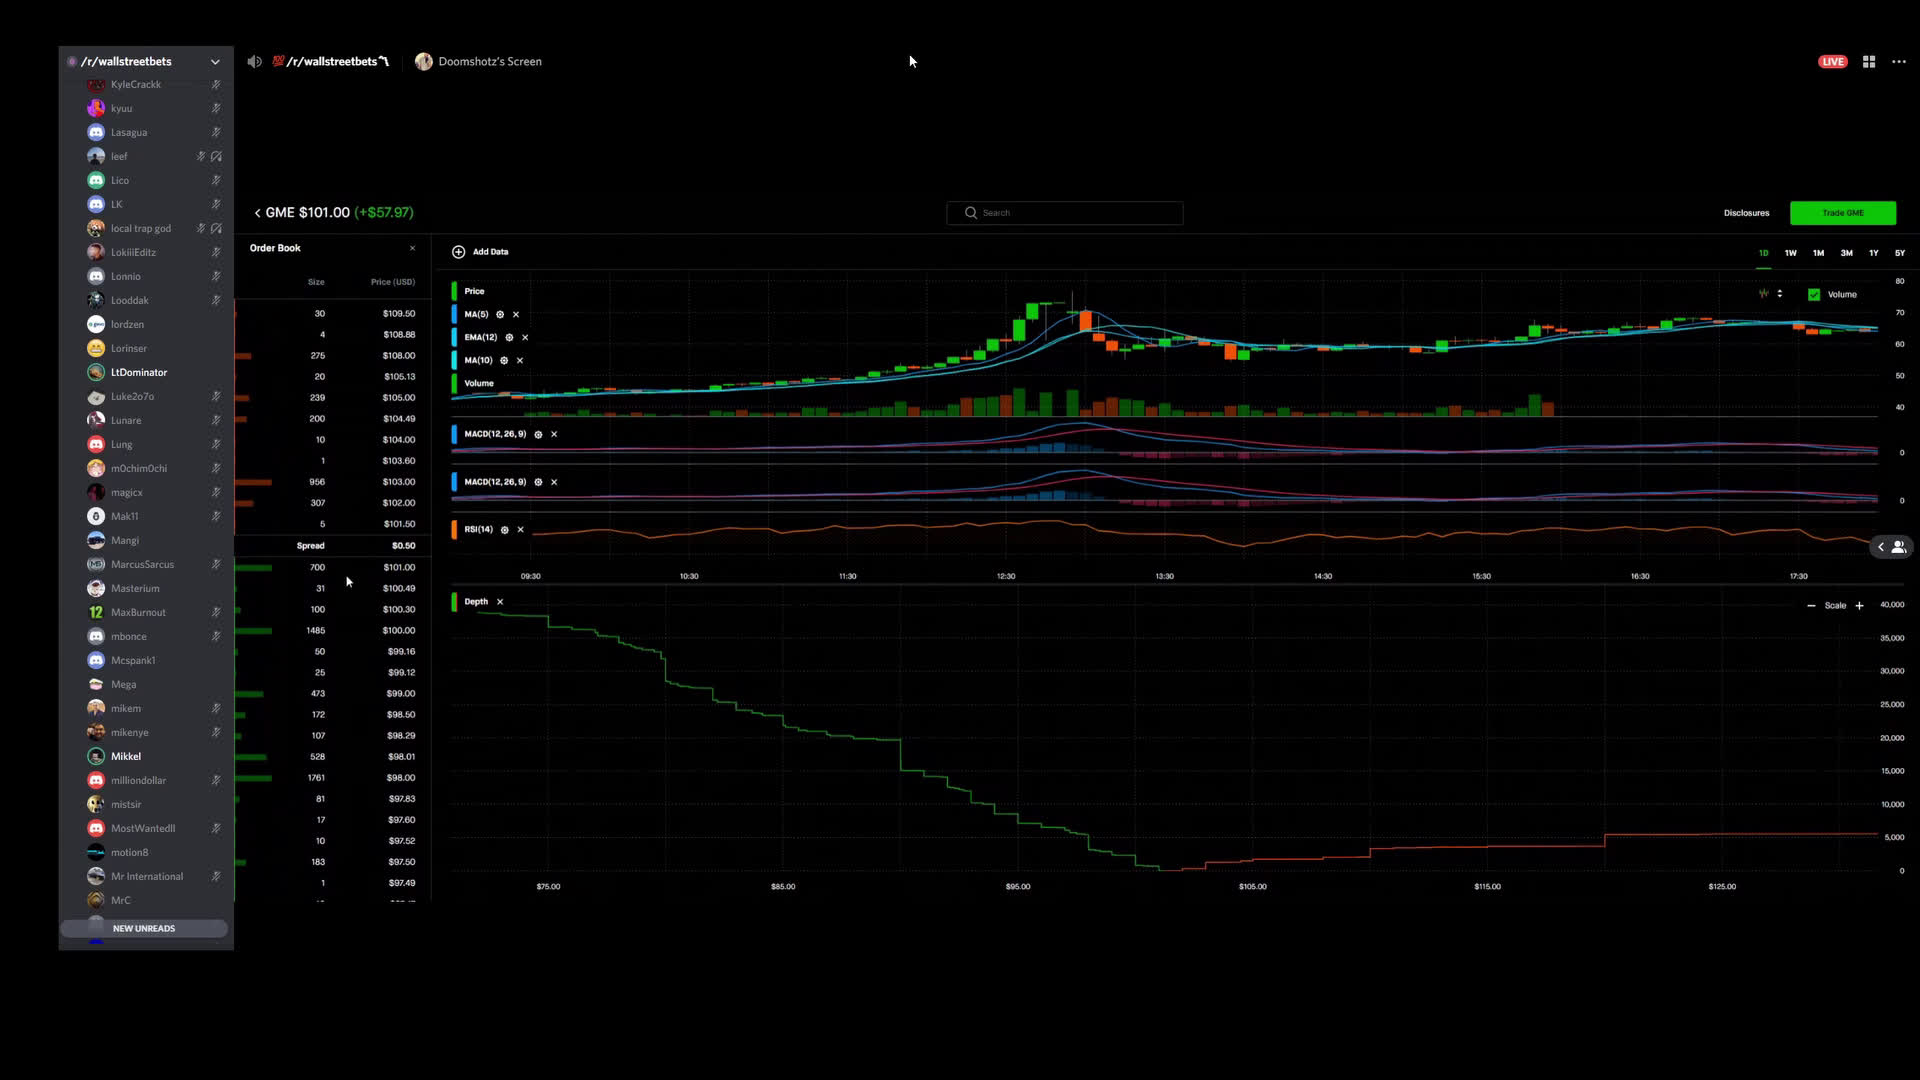Click the green Trade GME button
The width and height of the screenshot is (1920, 1080).
(1842, 213)
